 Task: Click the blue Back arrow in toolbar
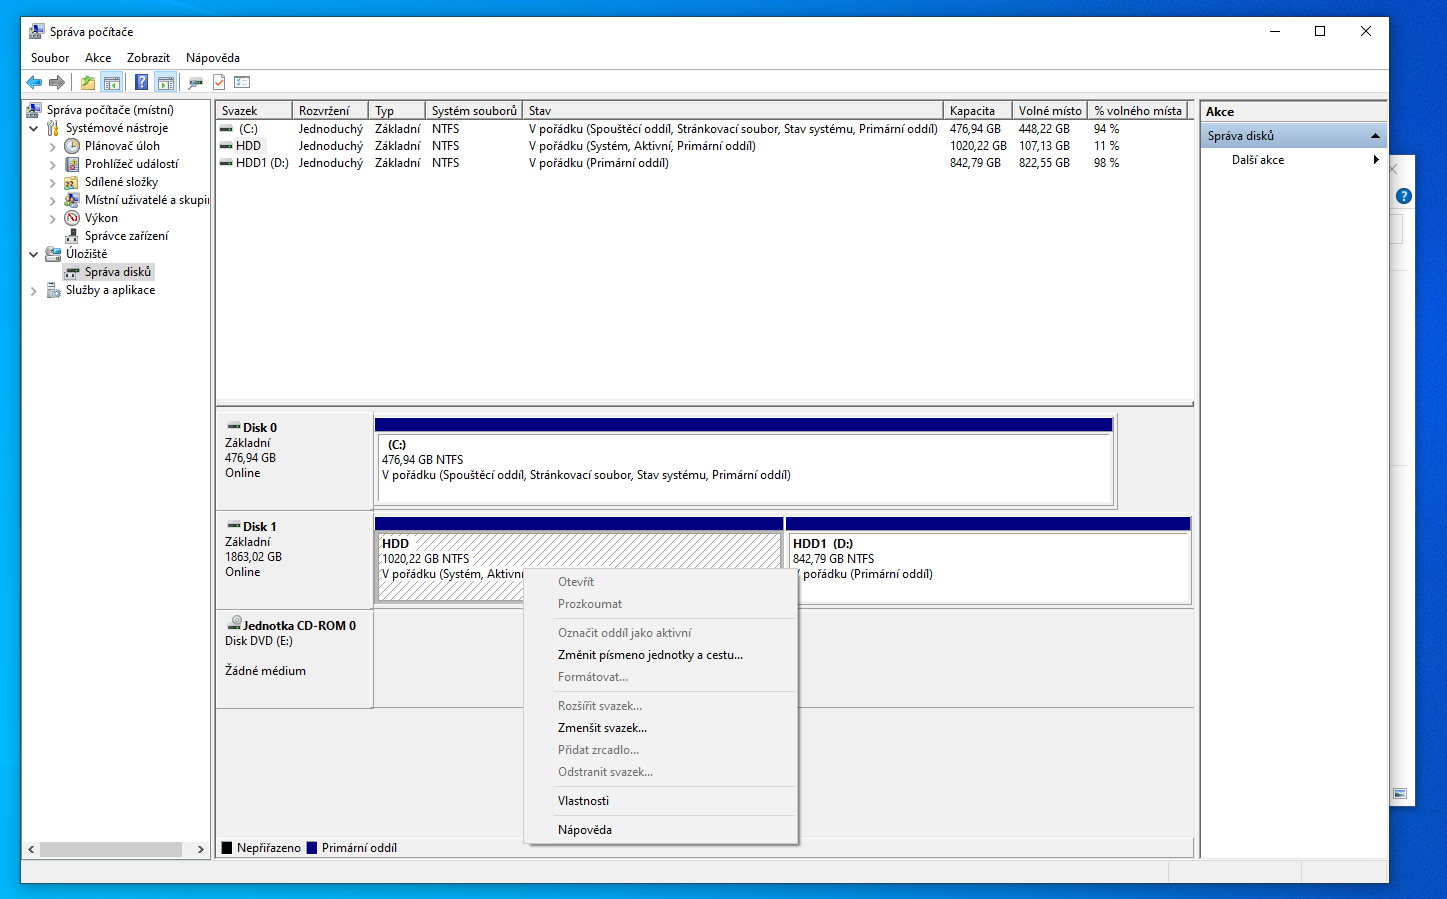point(34,83)
